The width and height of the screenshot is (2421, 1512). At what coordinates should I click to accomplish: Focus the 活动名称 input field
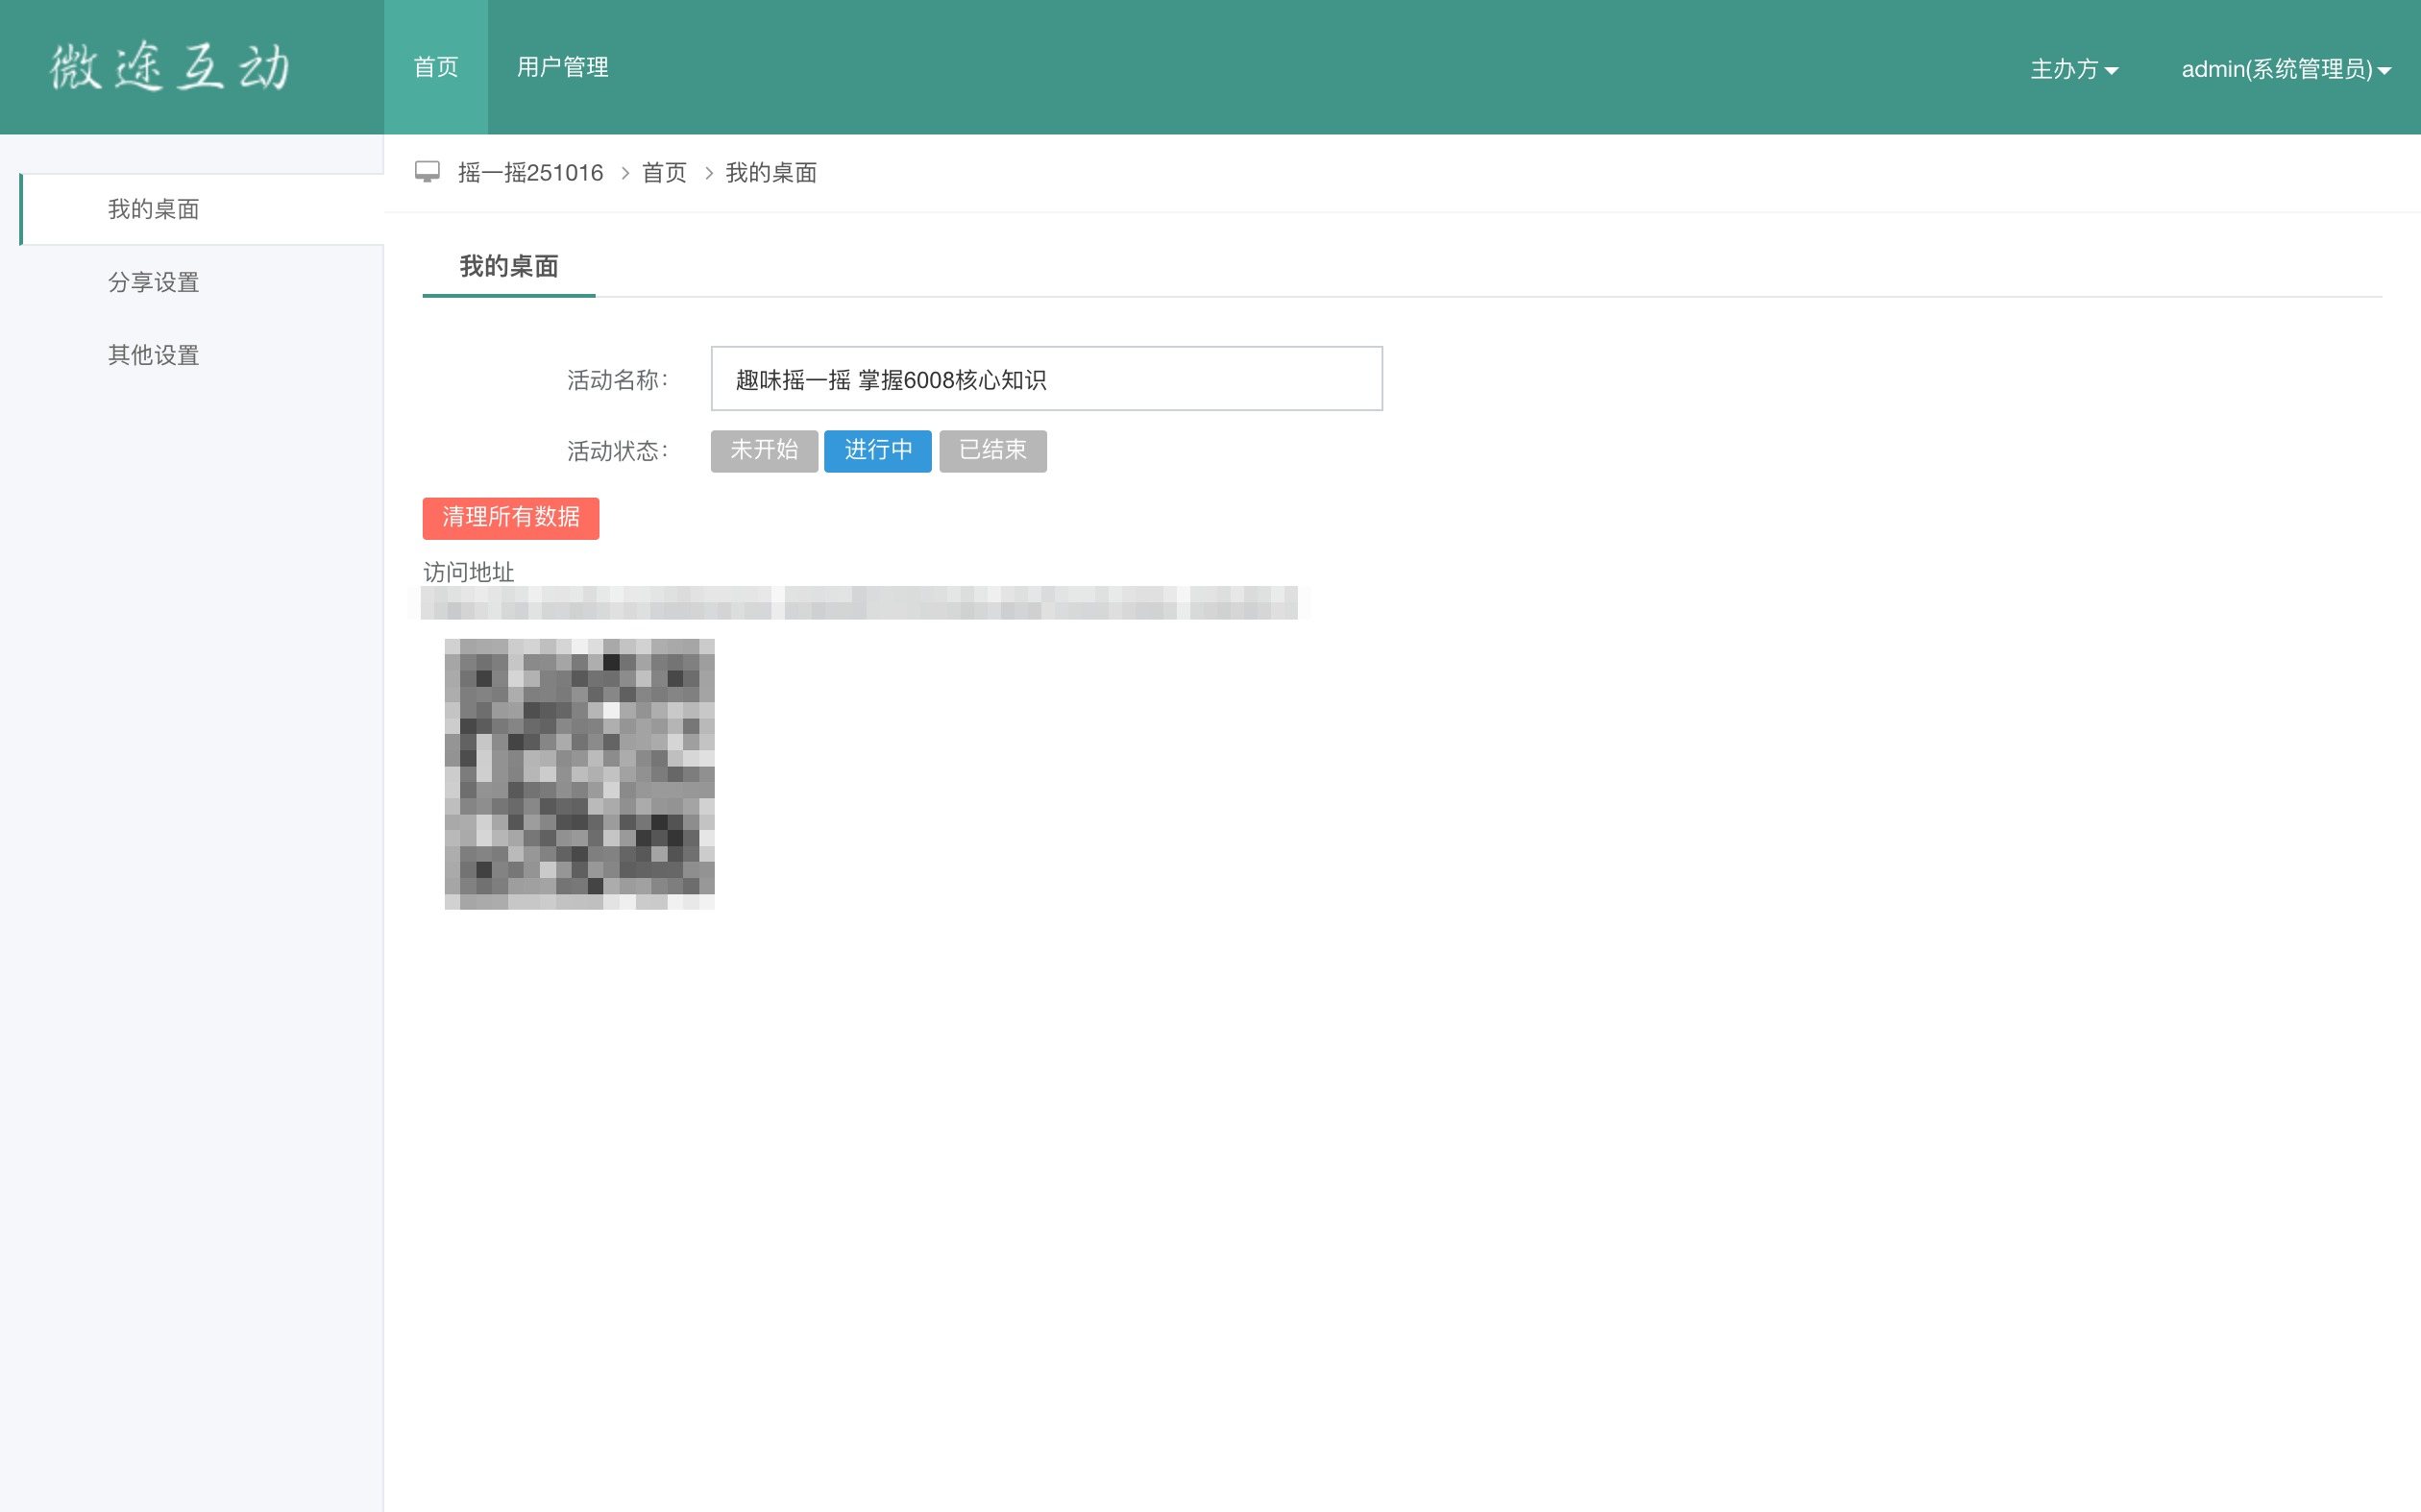pyautogui.click(x=1046, y=378)
